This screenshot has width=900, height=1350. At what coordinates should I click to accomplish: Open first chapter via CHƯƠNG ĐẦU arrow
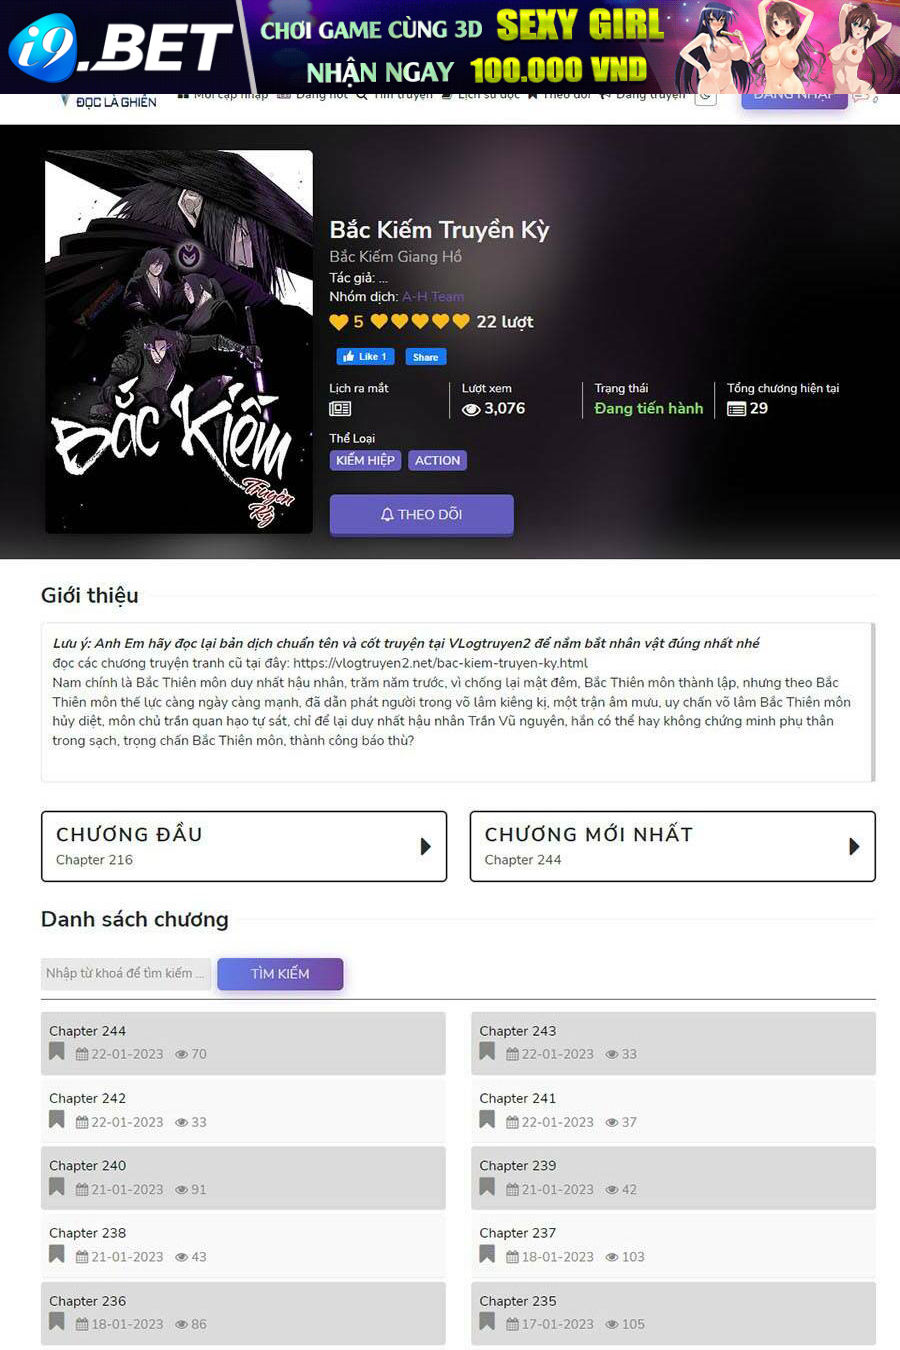click(x=425, y=846)
